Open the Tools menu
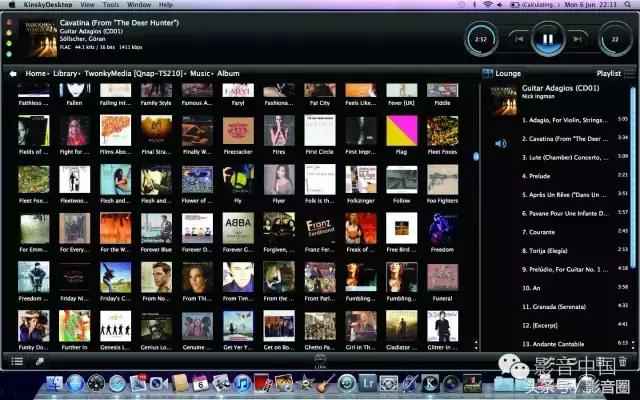The width and height of the screenshot is (640, 400). coord(111,5)
